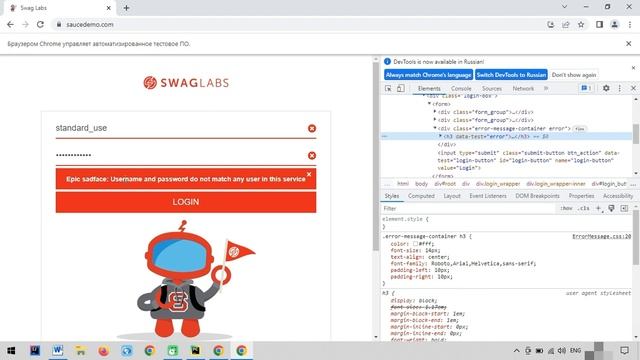Expand the second form_group div node
Screen dimensions: 640x360
pyautogui.click(x=435, y=120)
